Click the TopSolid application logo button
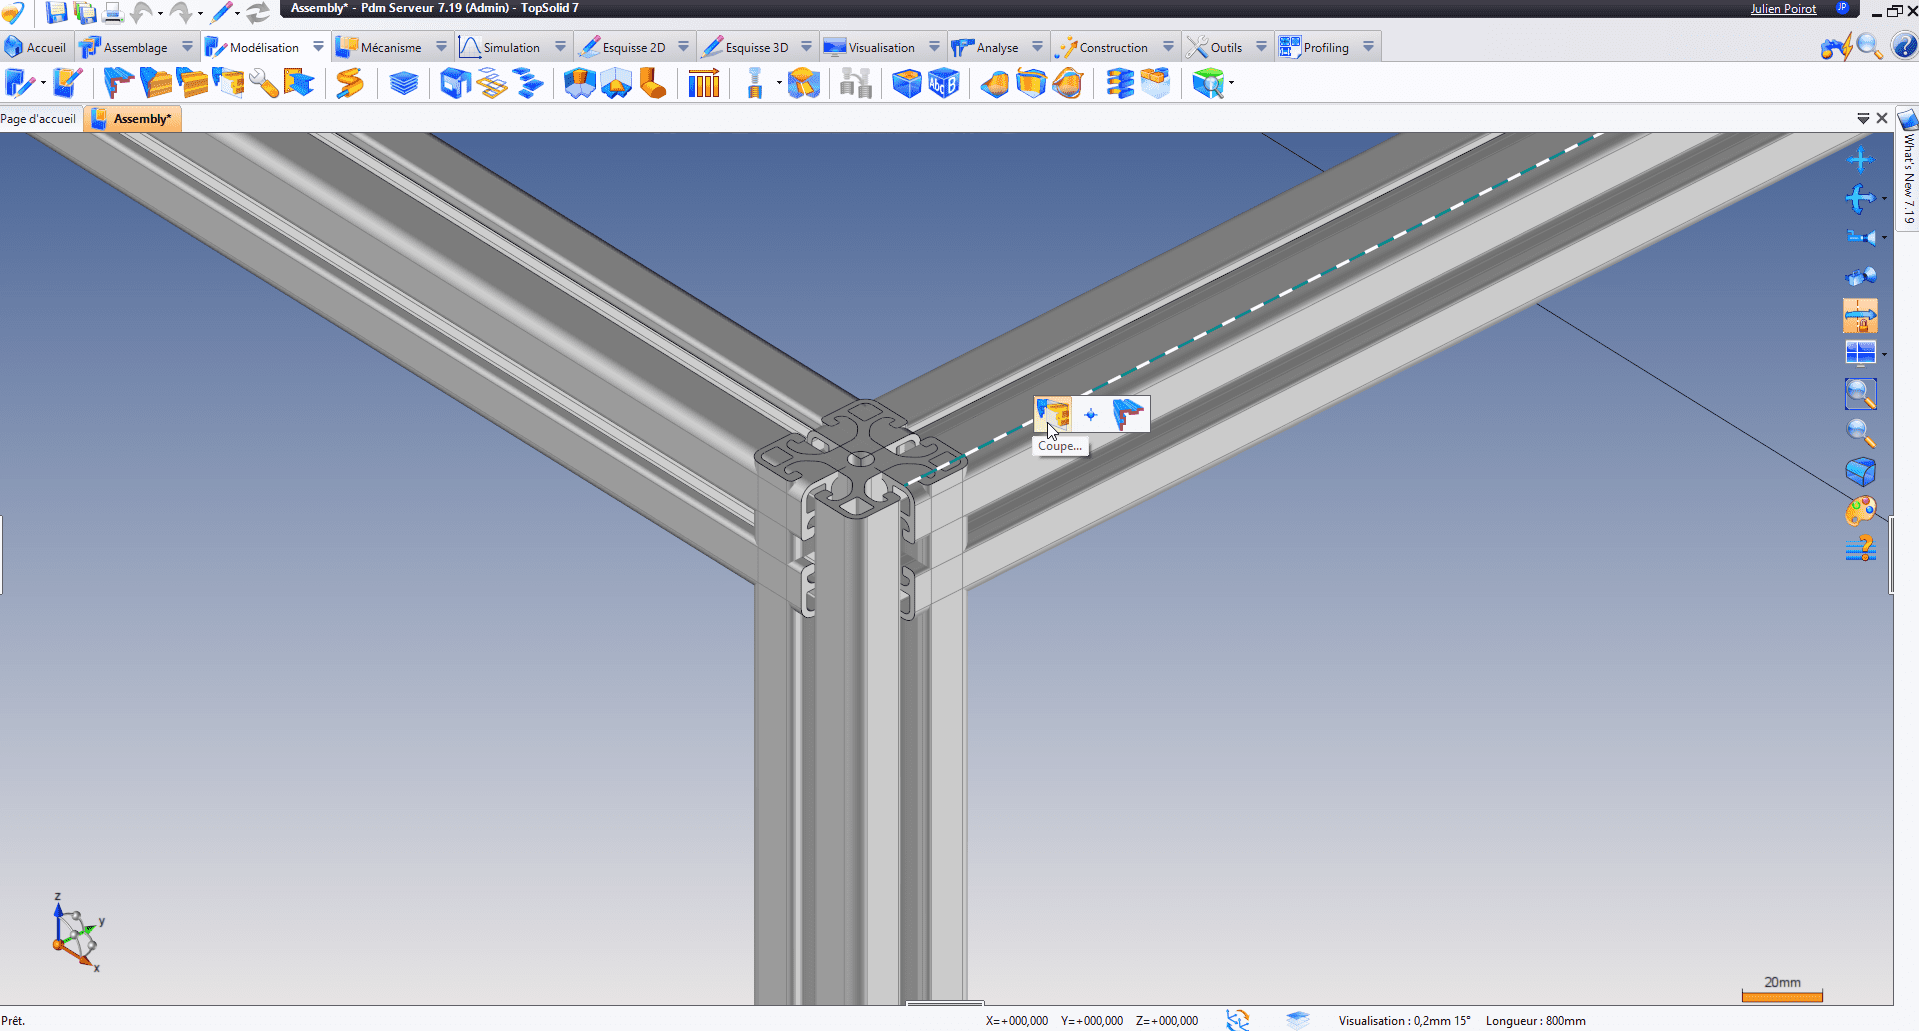The height and width of the screenshot is (1031, 1919). (x=13, y=13)
